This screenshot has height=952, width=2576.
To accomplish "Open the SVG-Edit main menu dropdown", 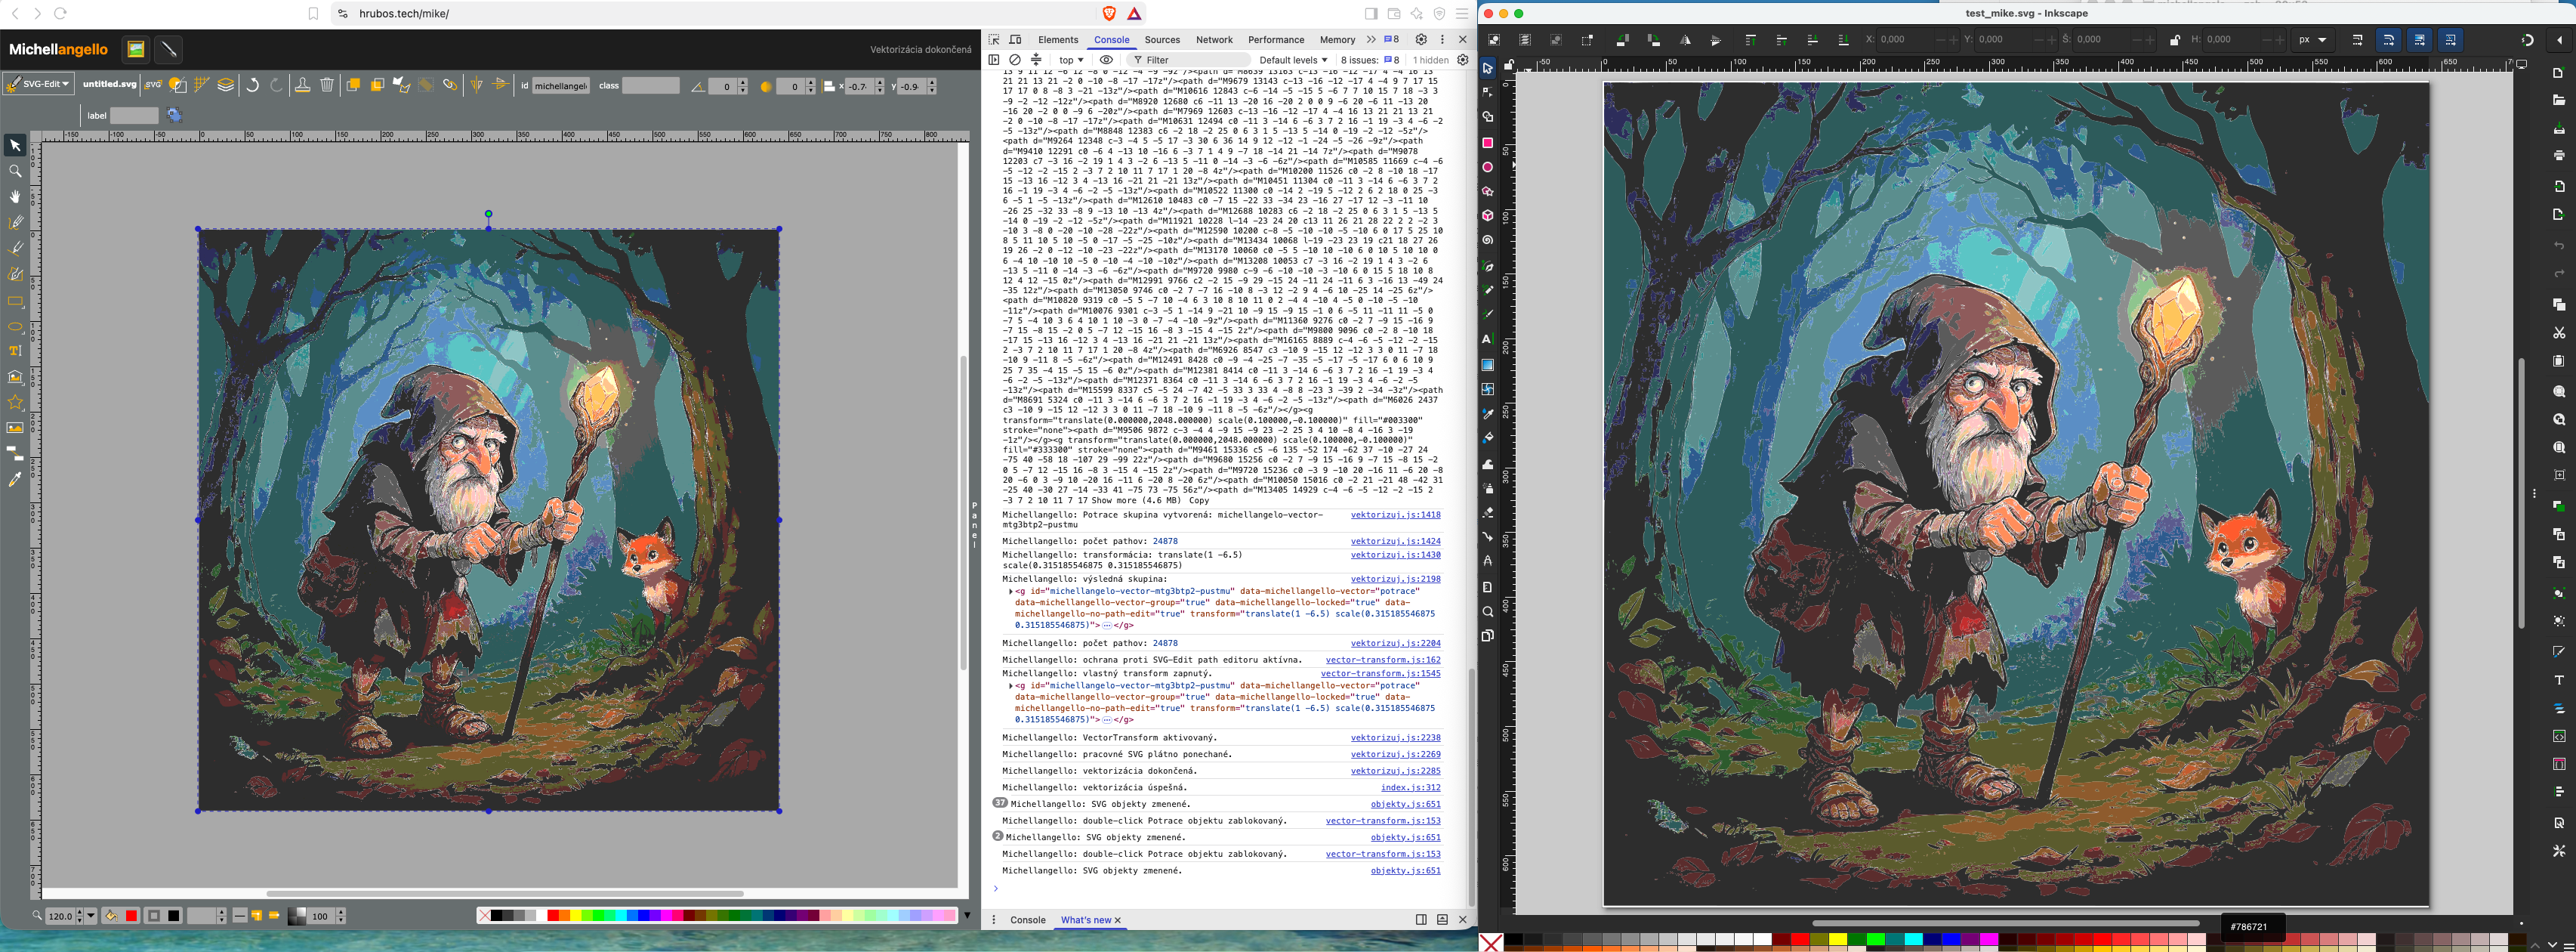I will 38,84.
